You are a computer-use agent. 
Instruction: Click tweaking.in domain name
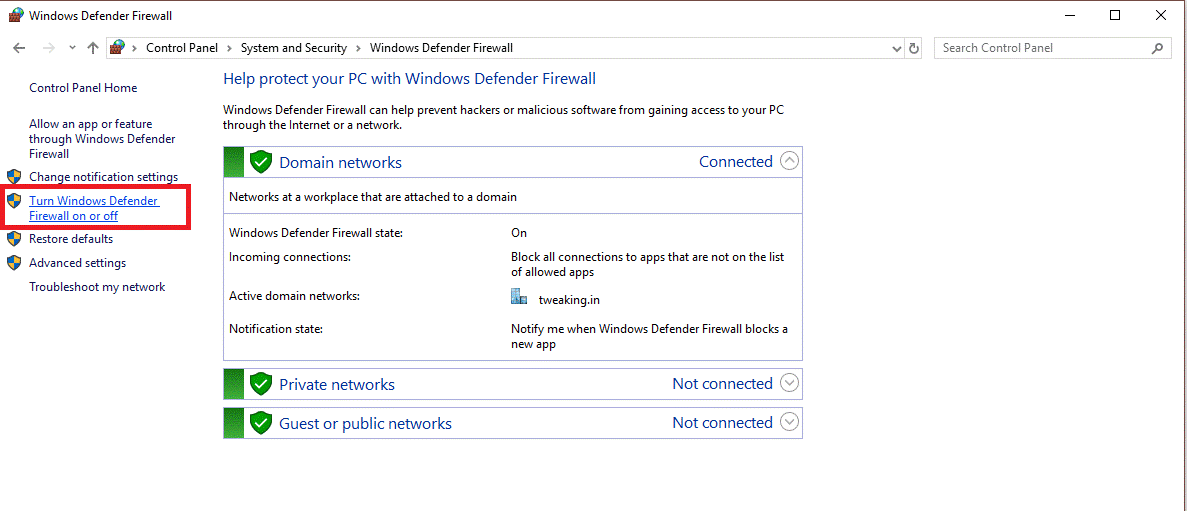[x=569, y=300]
